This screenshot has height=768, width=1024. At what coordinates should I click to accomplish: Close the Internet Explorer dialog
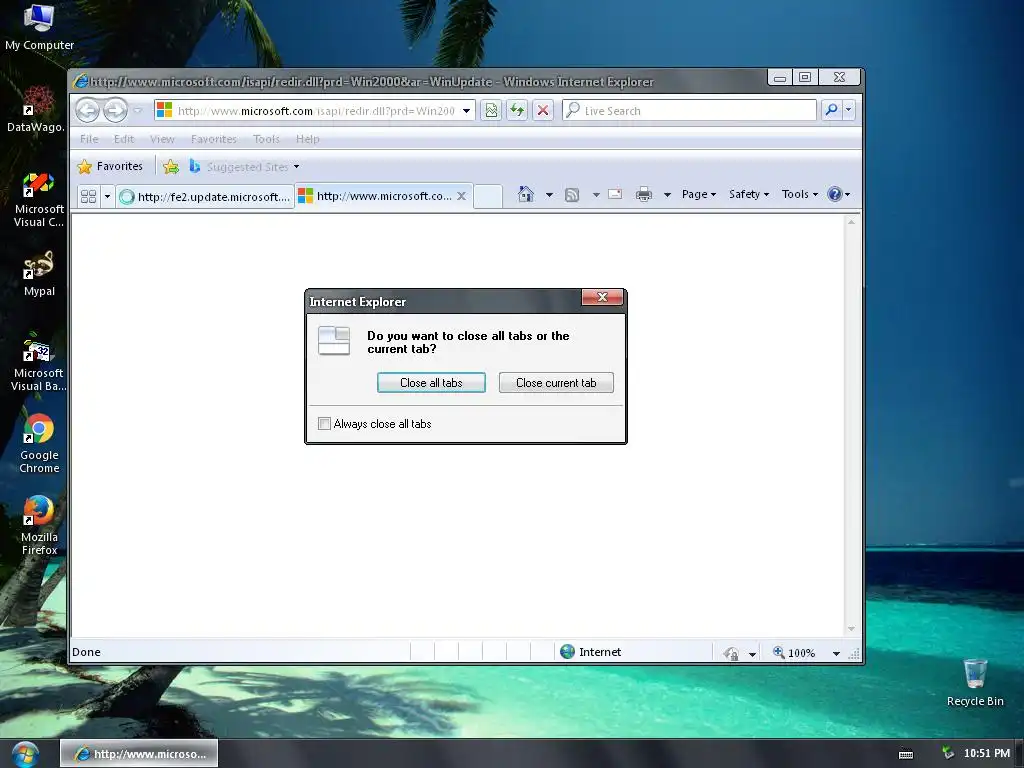tap(603, 297)
